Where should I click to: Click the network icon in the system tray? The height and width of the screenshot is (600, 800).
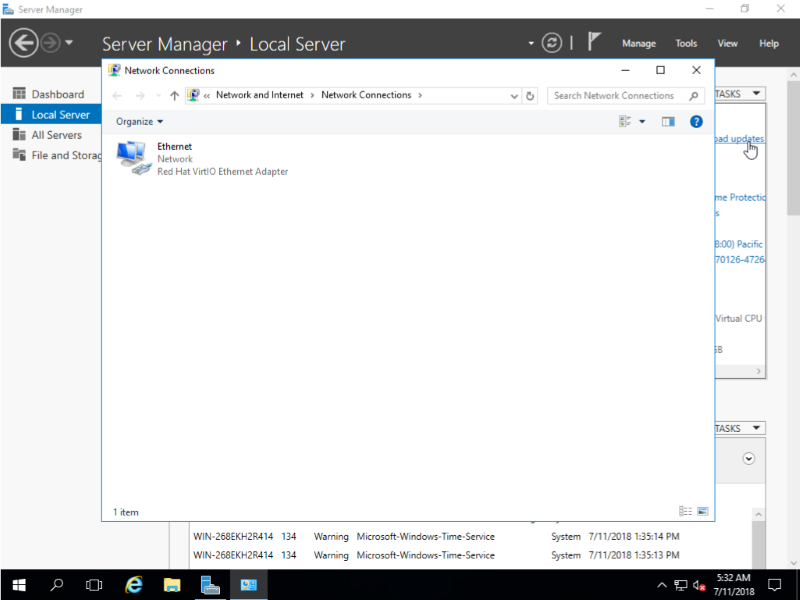(681, 585)
